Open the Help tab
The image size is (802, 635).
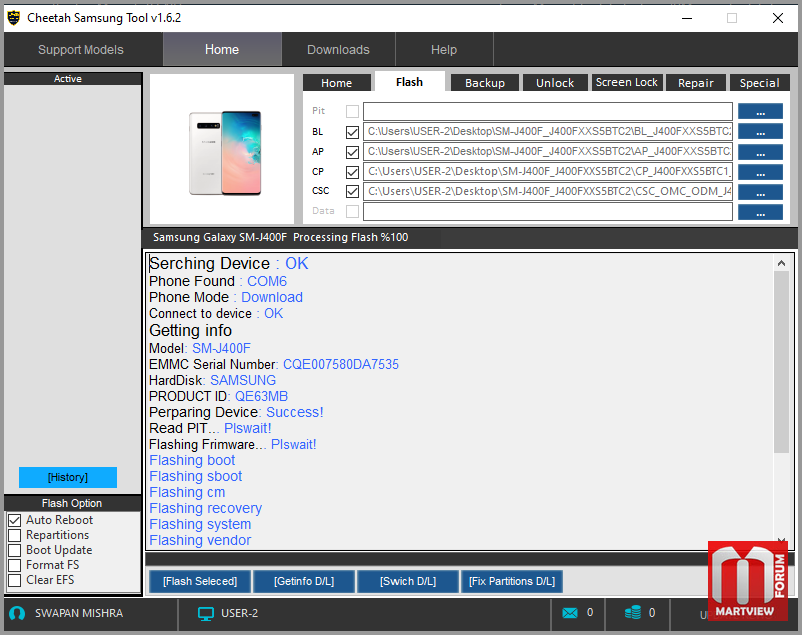click(x=444, y=50)
